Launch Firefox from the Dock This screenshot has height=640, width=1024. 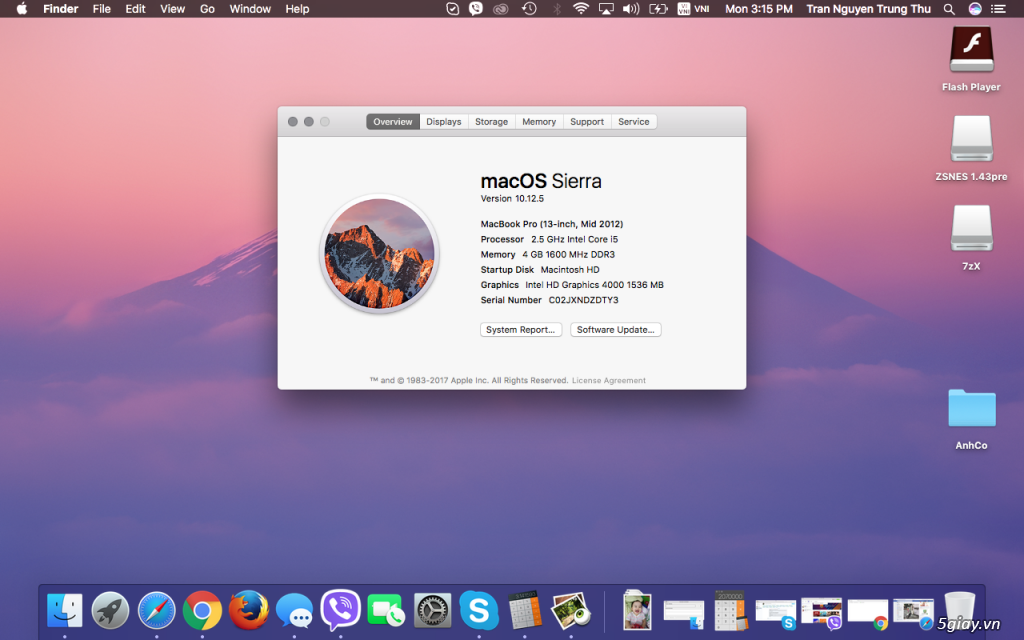point(249,610)
